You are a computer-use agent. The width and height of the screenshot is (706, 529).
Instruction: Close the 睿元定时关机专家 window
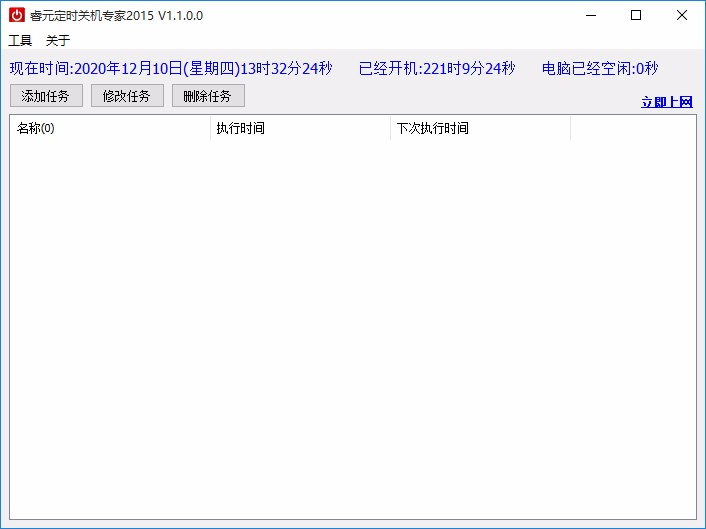[682, 15]
